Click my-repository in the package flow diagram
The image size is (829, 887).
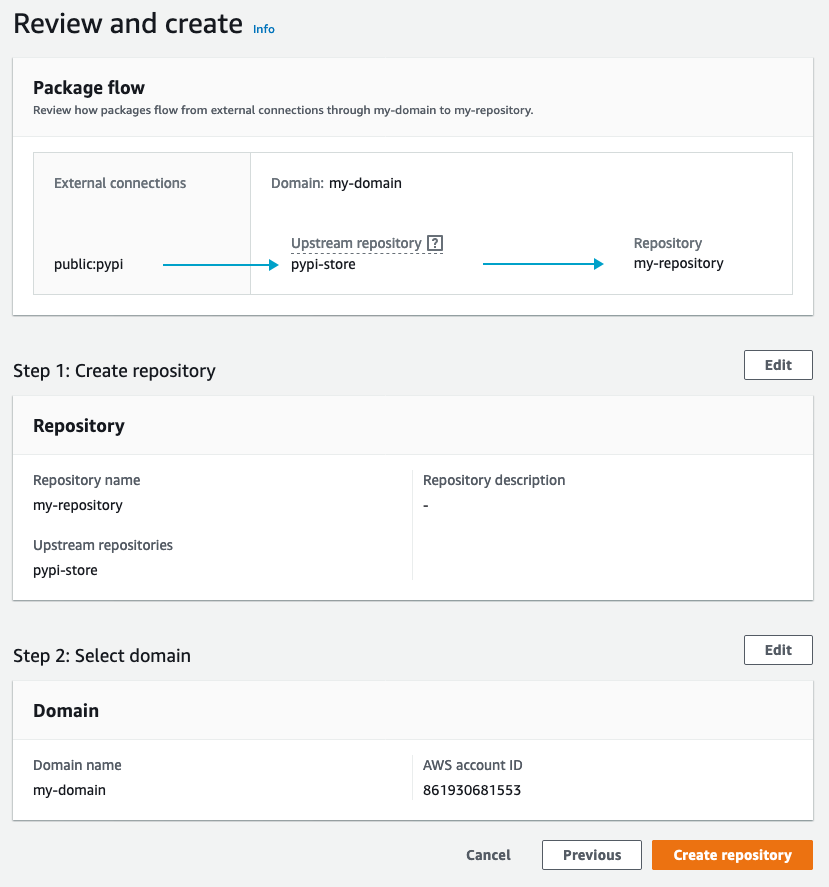tap(677, 263)
